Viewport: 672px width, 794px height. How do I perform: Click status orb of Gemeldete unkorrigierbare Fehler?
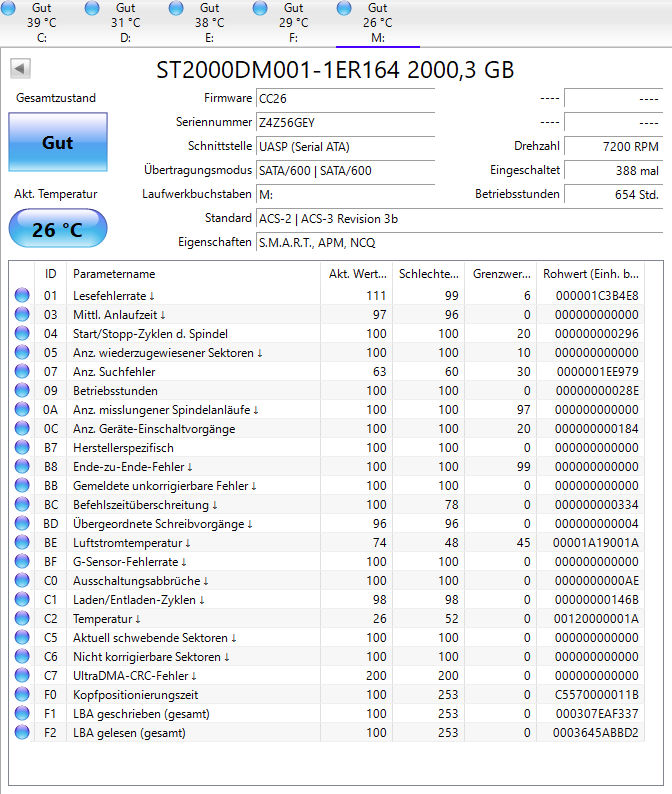tap(22, 485)
